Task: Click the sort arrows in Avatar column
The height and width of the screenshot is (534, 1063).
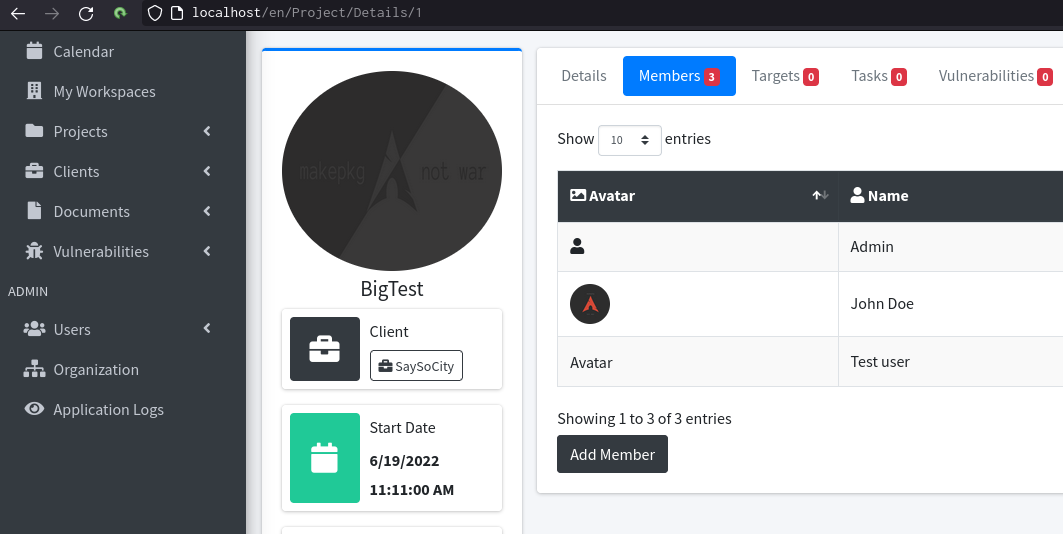Action: click(820, 195)
